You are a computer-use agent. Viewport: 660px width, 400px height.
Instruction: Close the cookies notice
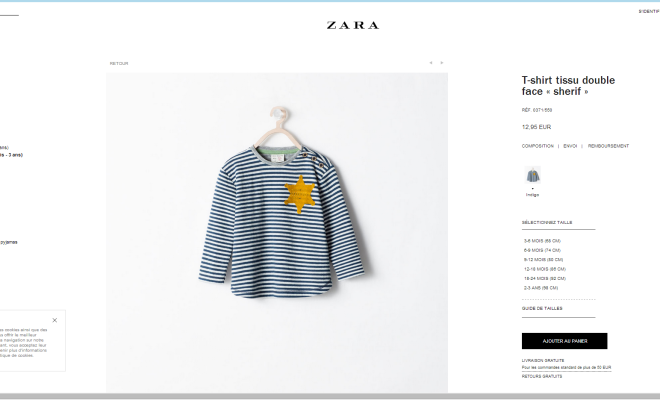[x=55, y=320]
